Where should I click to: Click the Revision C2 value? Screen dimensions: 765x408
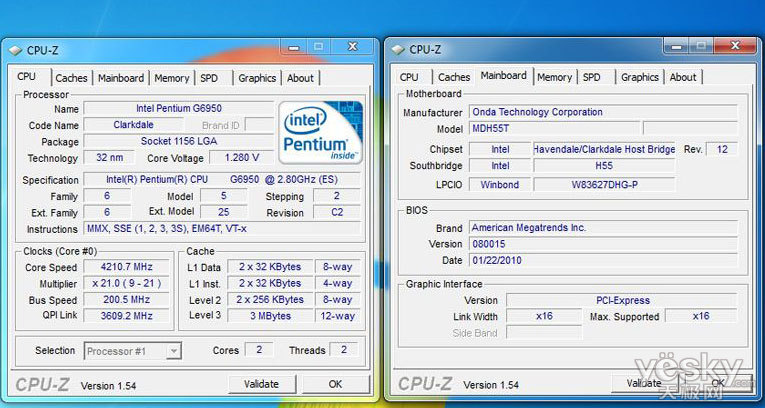(337, 212)
